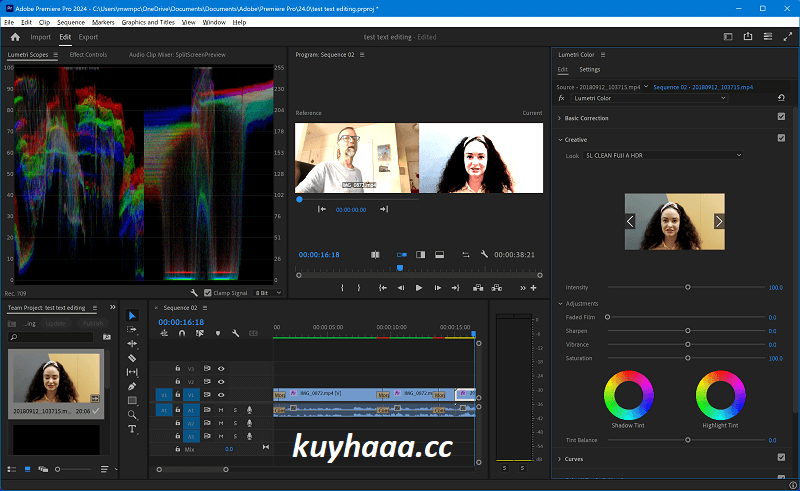
Task: Open the Lumetri Settings tab
Action: pos(589,69)
